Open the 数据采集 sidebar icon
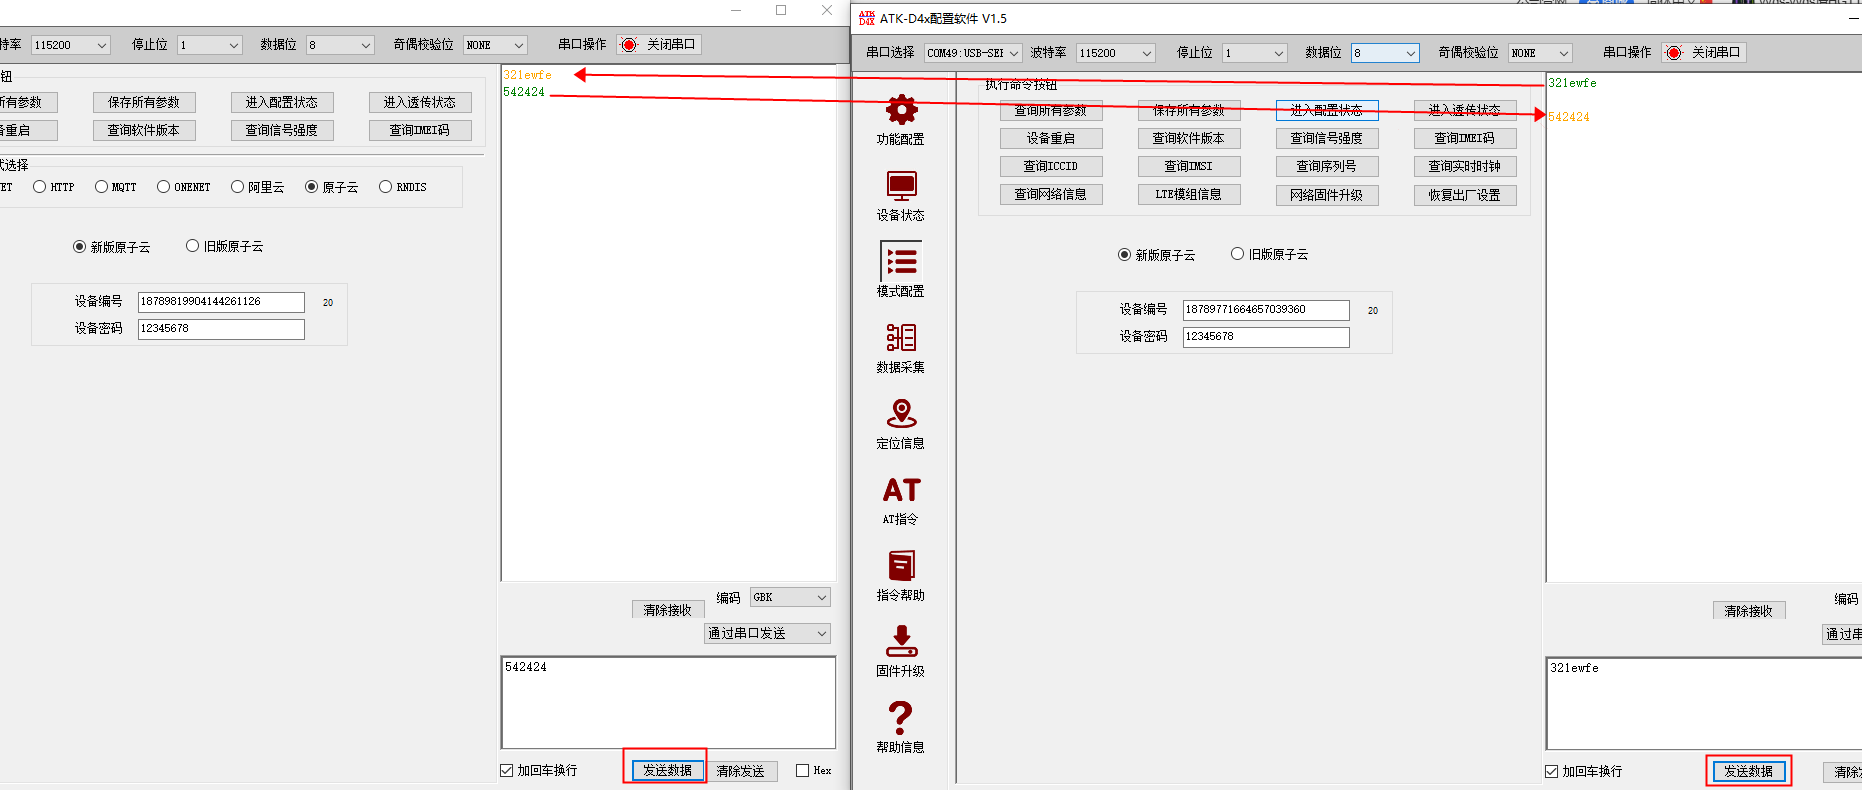The height and width of the screenshot is (790, 1862). pos(901,338)
